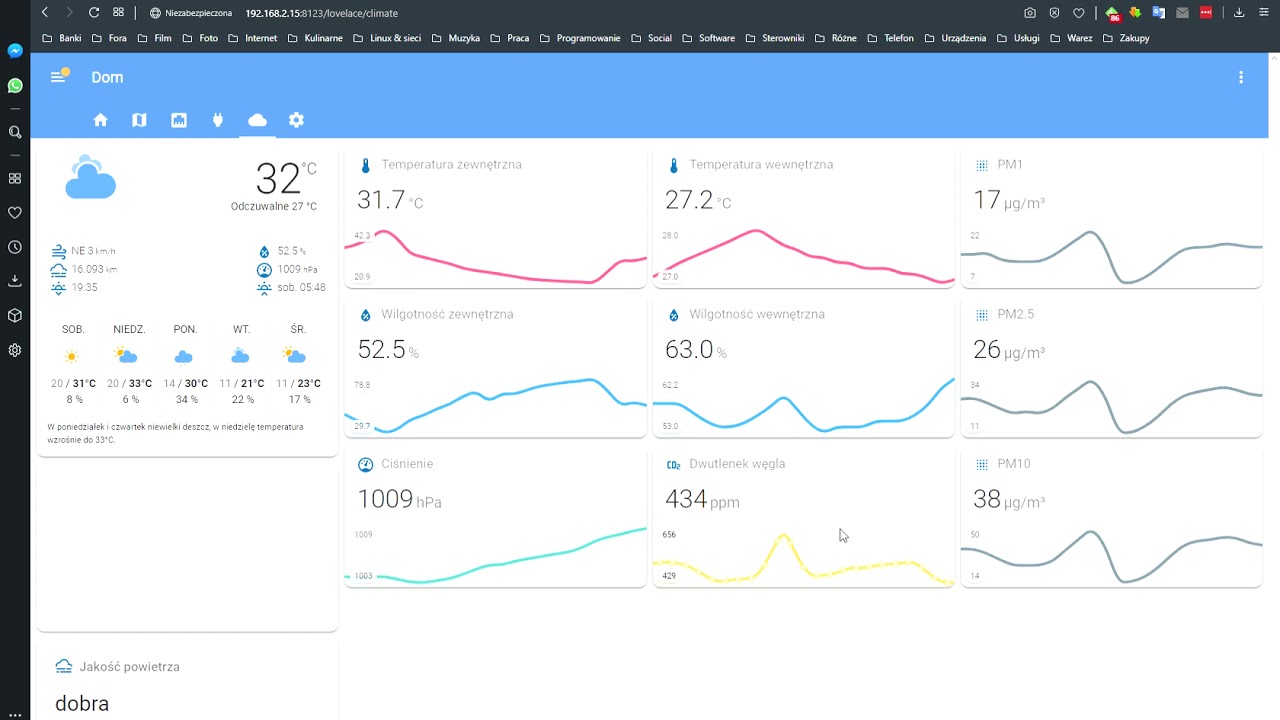
Task: Switch to the map view tab
Action: click(139, 120)
